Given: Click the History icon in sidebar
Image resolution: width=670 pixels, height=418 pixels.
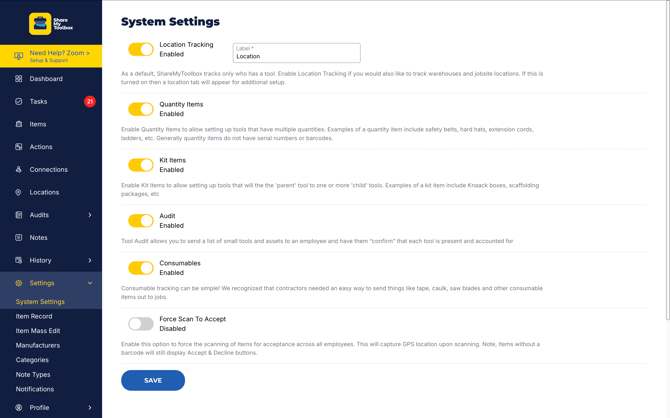Looking at the screenshot, I should tap(18, 260).
